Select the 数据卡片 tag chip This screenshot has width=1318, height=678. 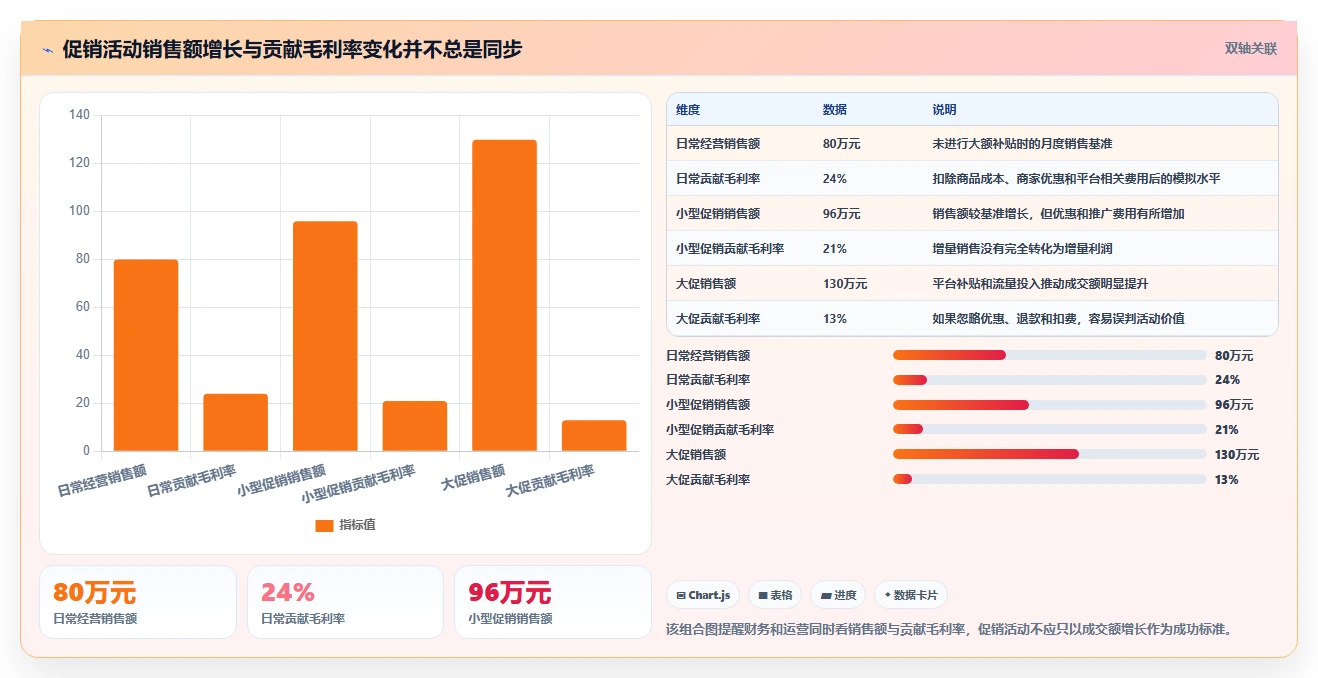(x=911, y=595)
